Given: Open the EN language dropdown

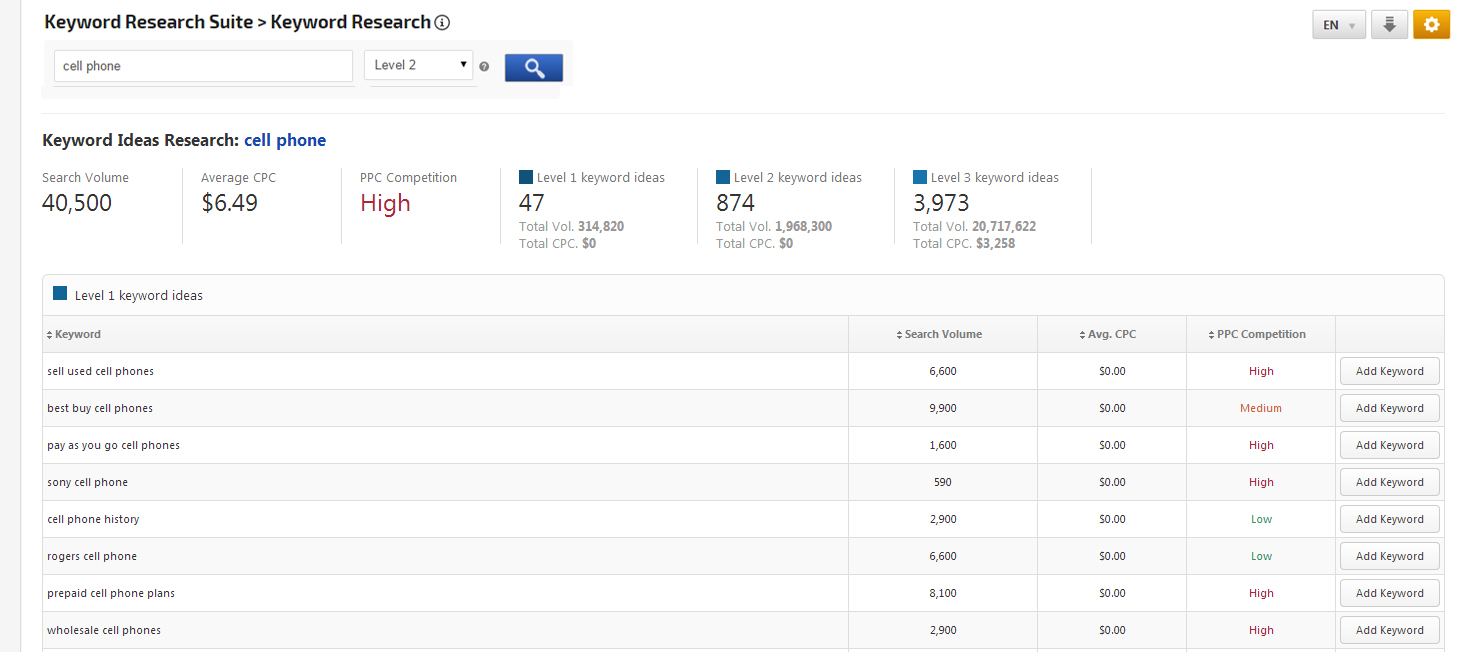Looking at the screenshot, I should point(1338,25).
